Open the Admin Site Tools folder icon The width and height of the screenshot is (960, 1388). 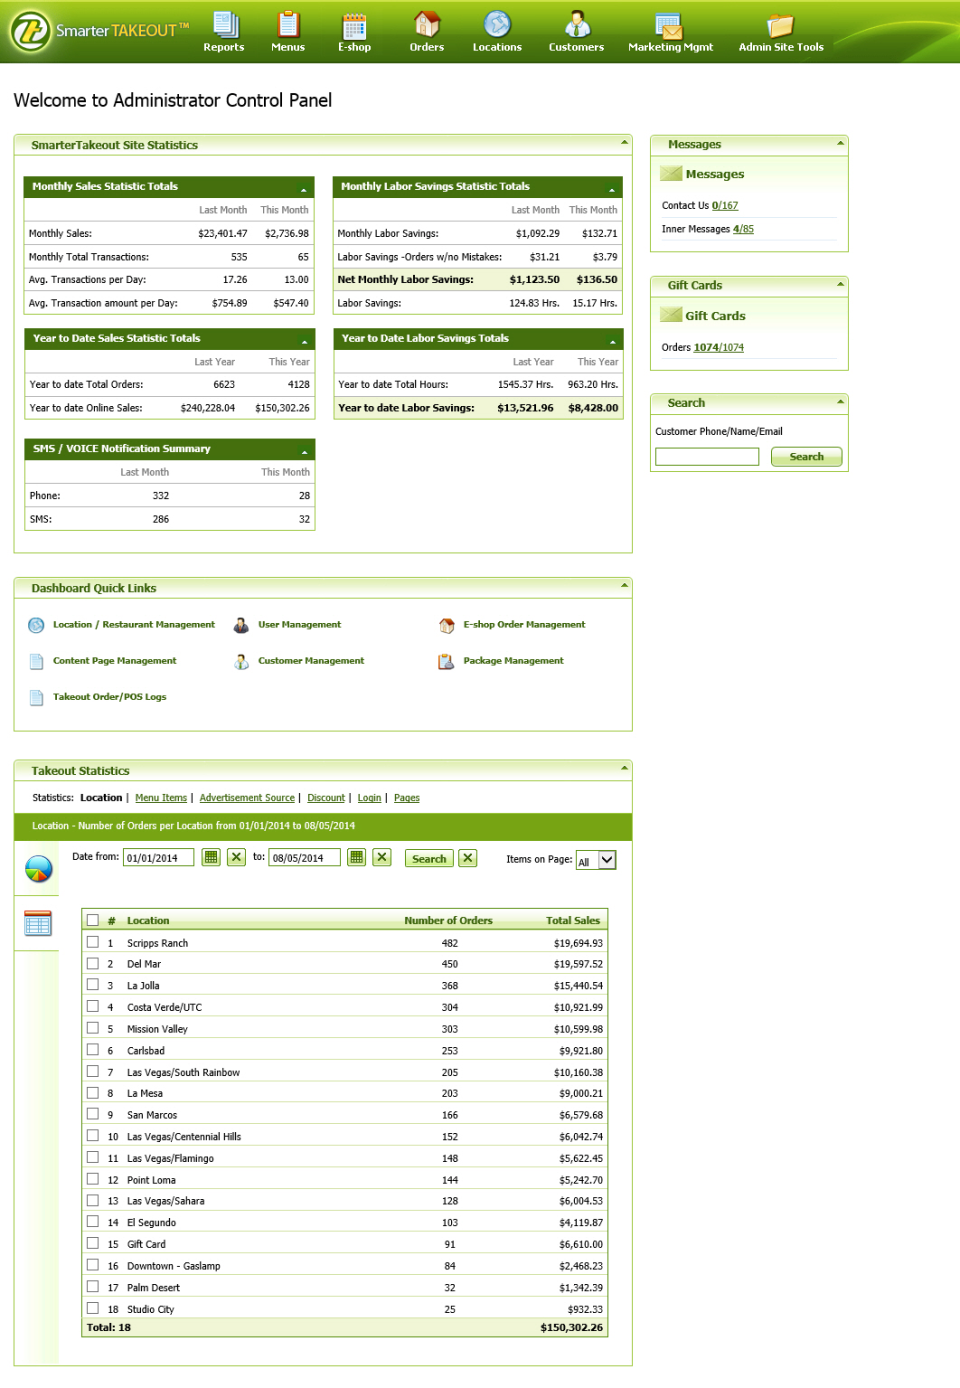point(780,25)
